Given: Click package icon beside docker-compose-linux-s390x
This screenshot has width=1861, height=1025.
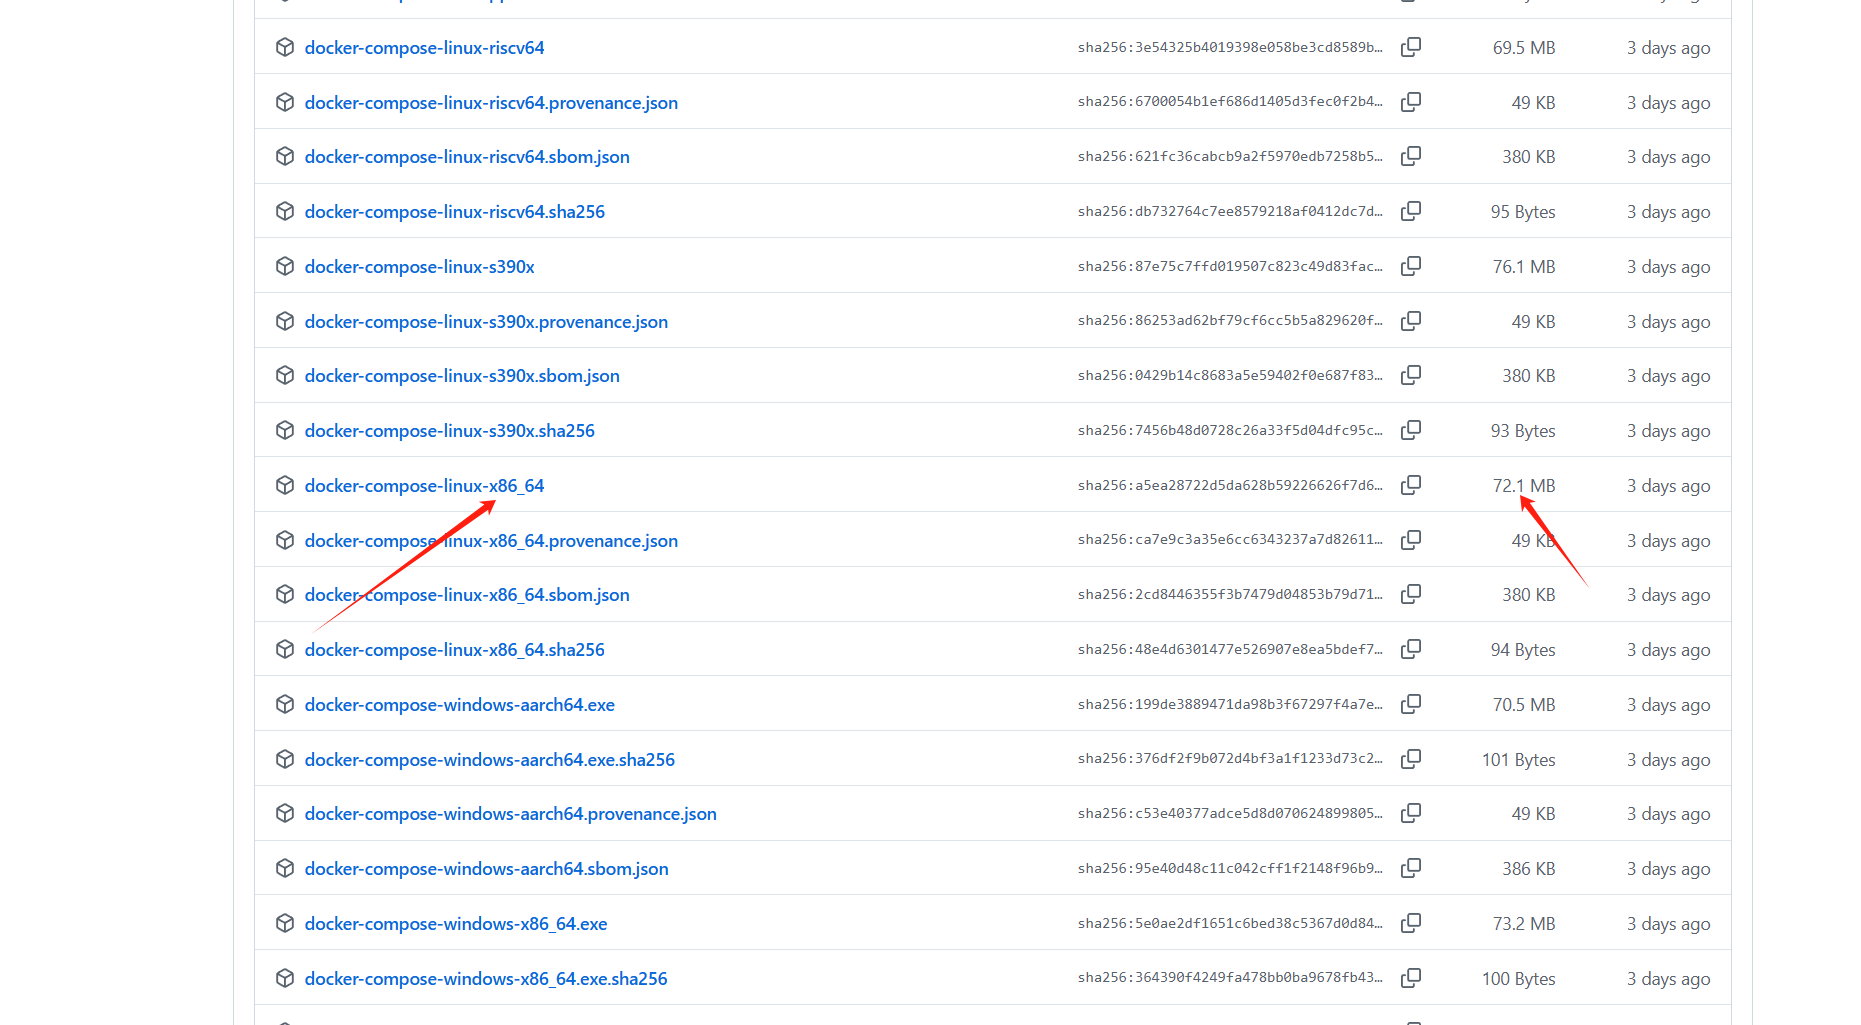Looking at the screenshot, I should (285, 266).
